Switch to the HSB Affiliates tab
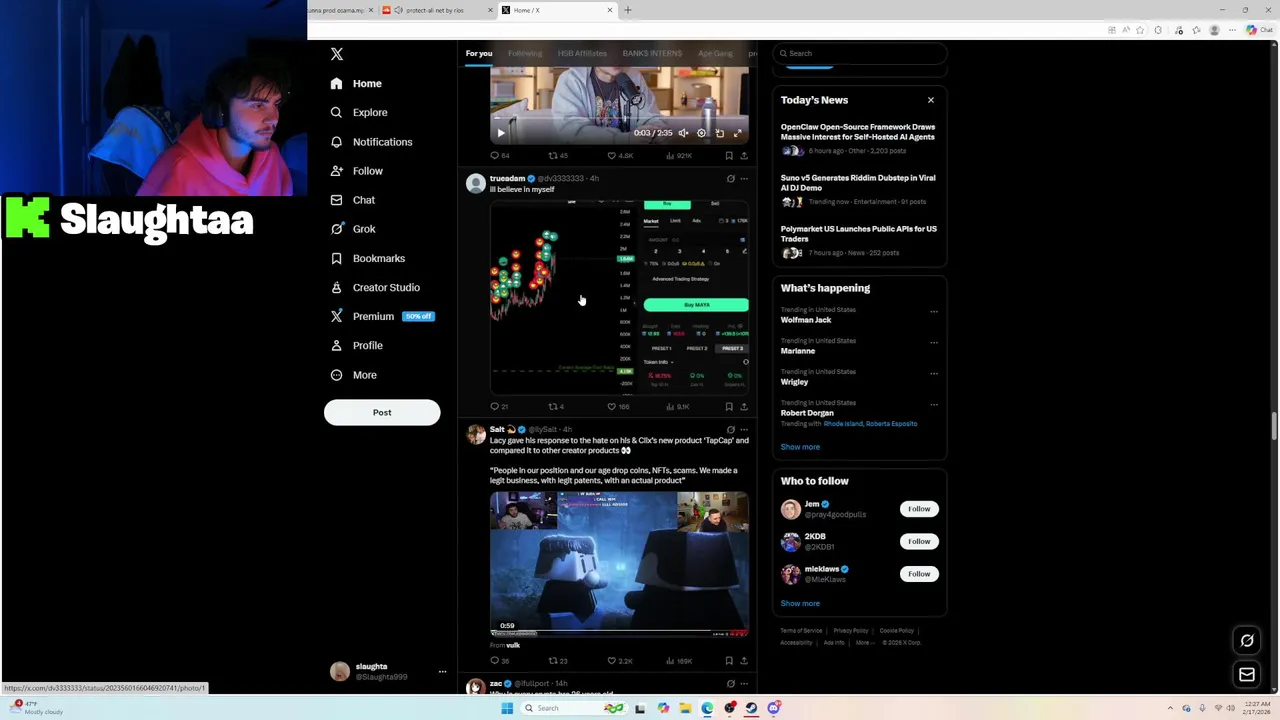 pos(582,53)
